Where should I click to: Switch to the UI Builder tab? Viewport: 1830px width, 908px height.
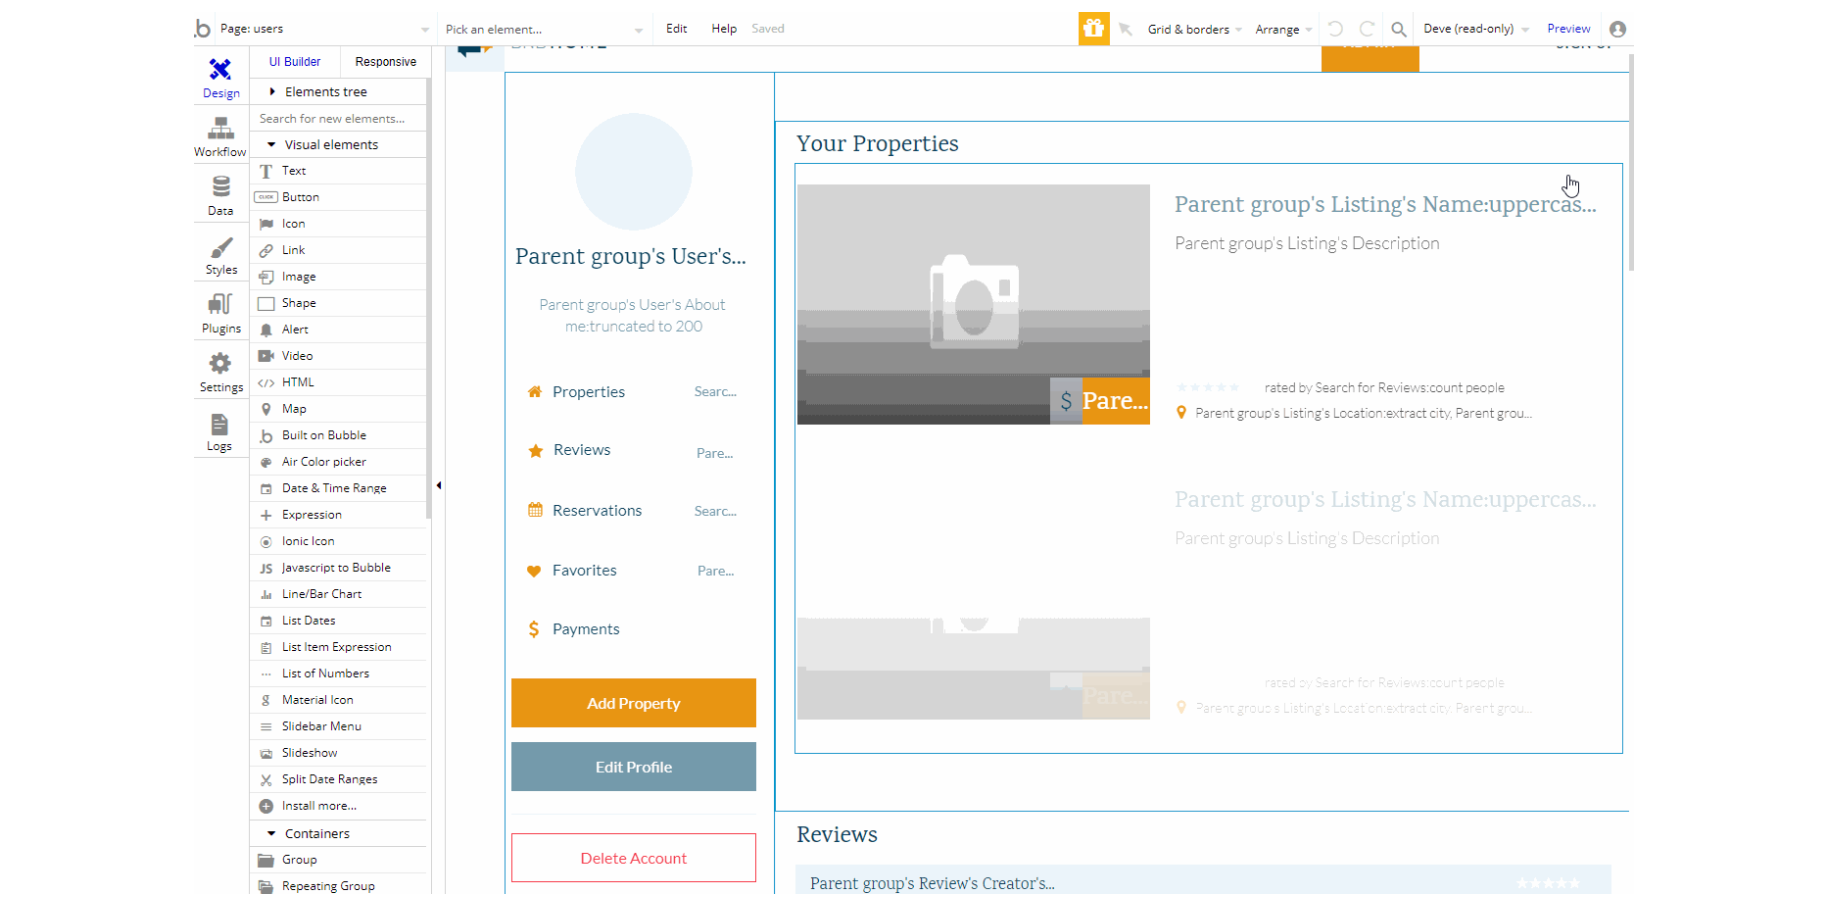pos(295,62)
